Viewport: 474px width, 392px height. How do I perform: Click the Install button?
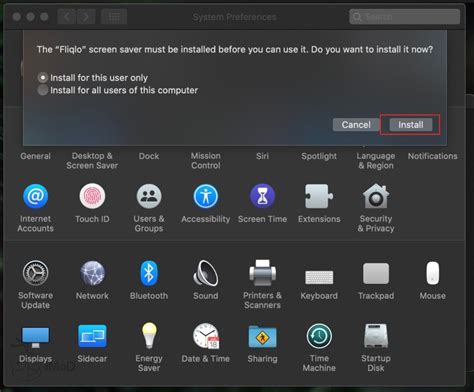coord(411,125)
